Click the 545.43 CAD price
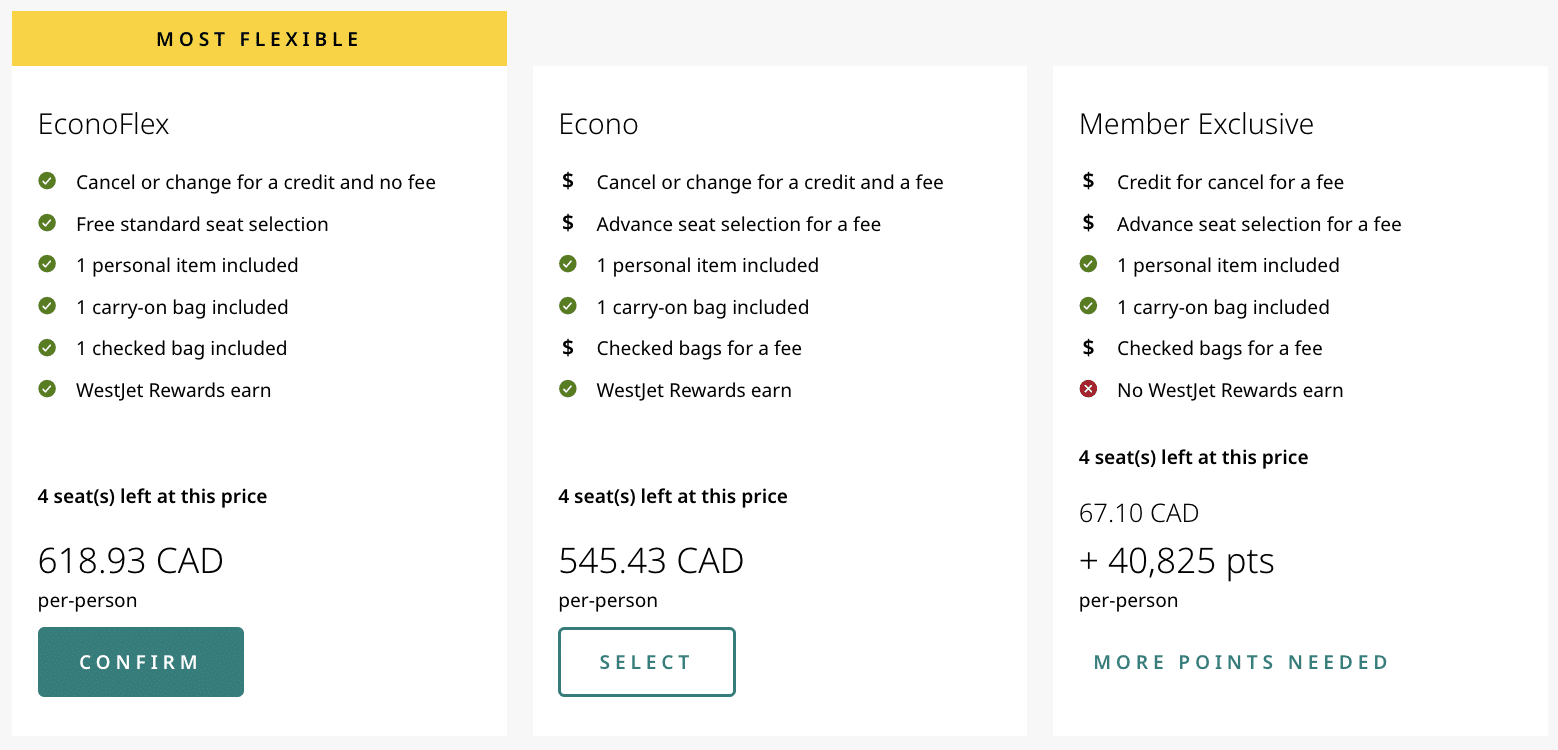 click(x=651, y=560)
